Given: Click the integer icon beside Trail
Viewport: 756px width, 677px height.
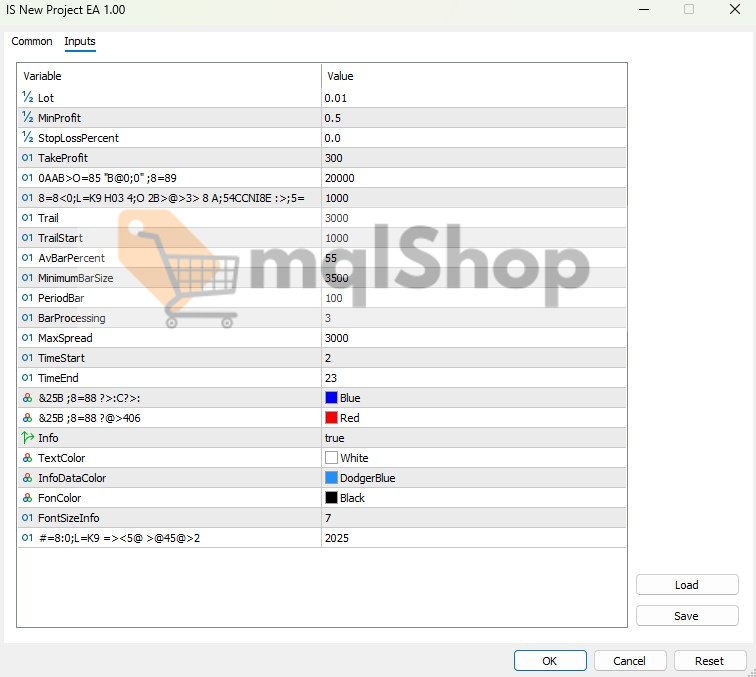Looking at the screenshot, I should (x=27, y=217).
